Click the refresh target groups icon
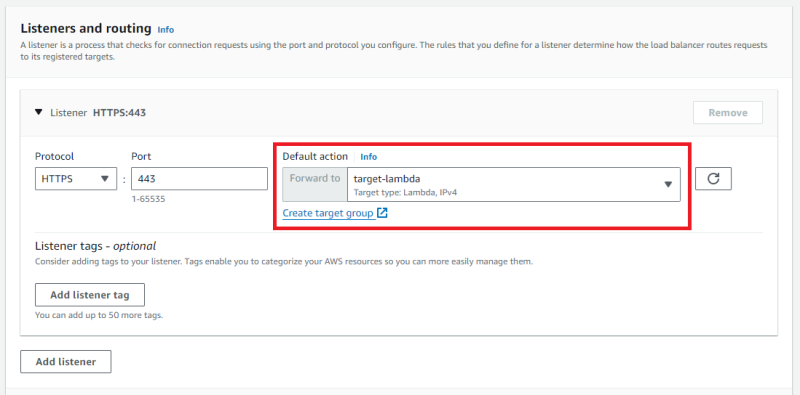This screenshot has height=395, width=800. pos(713,179)
